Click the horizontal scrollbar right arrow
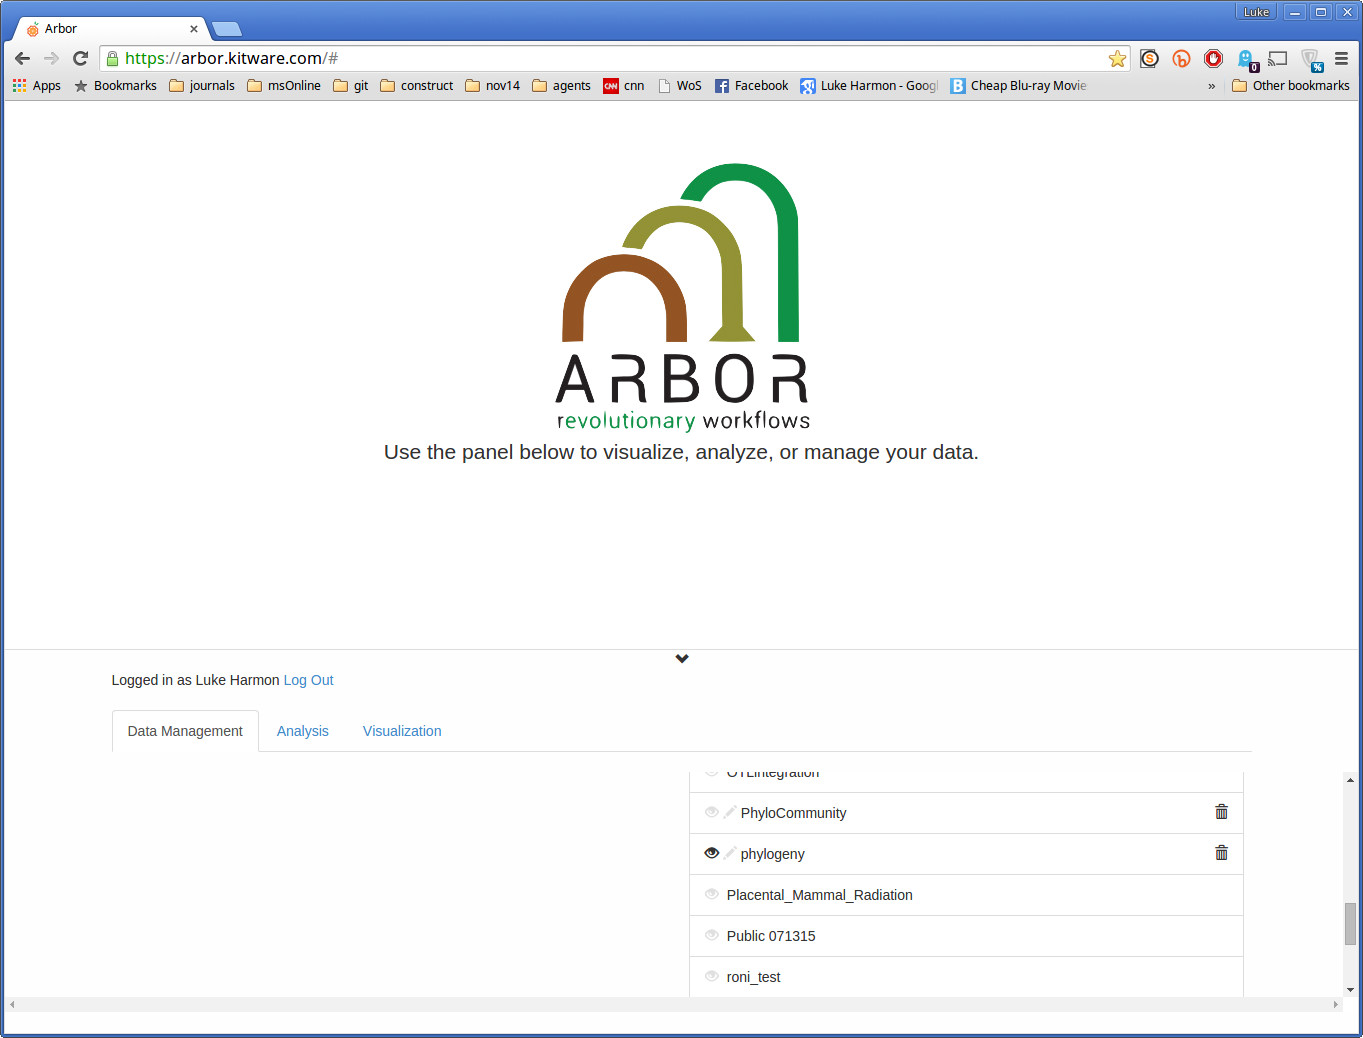The height and width of the screenshot is (1038, 1363). click(x=1335, y=1004)
